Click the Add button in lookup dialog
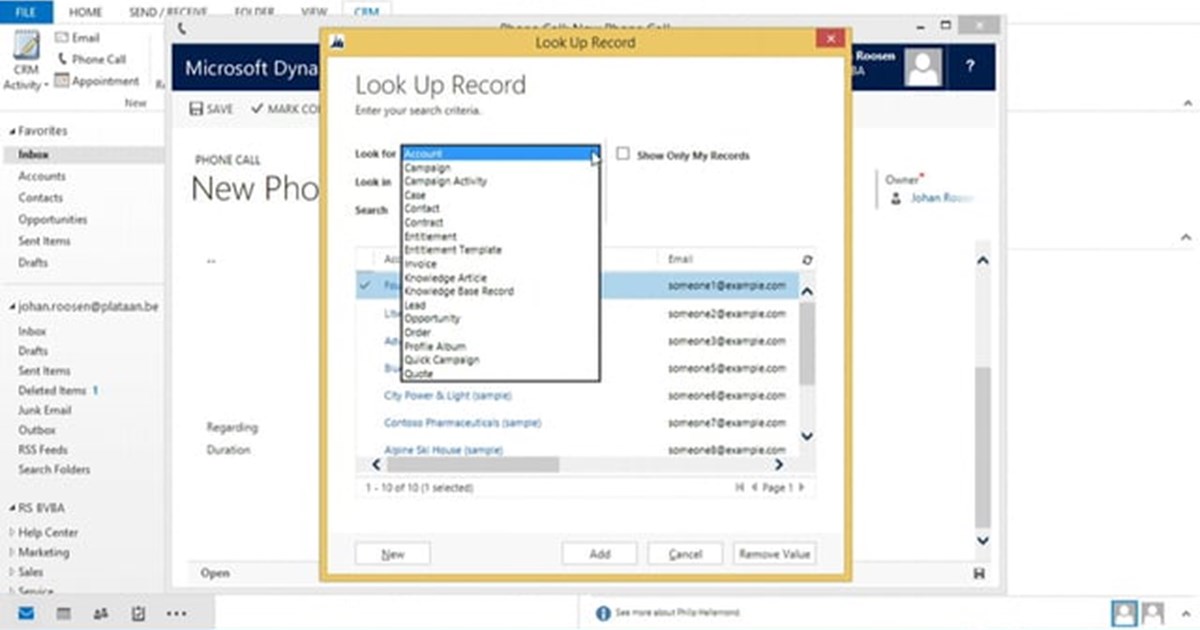 click(x=600, y=553)
